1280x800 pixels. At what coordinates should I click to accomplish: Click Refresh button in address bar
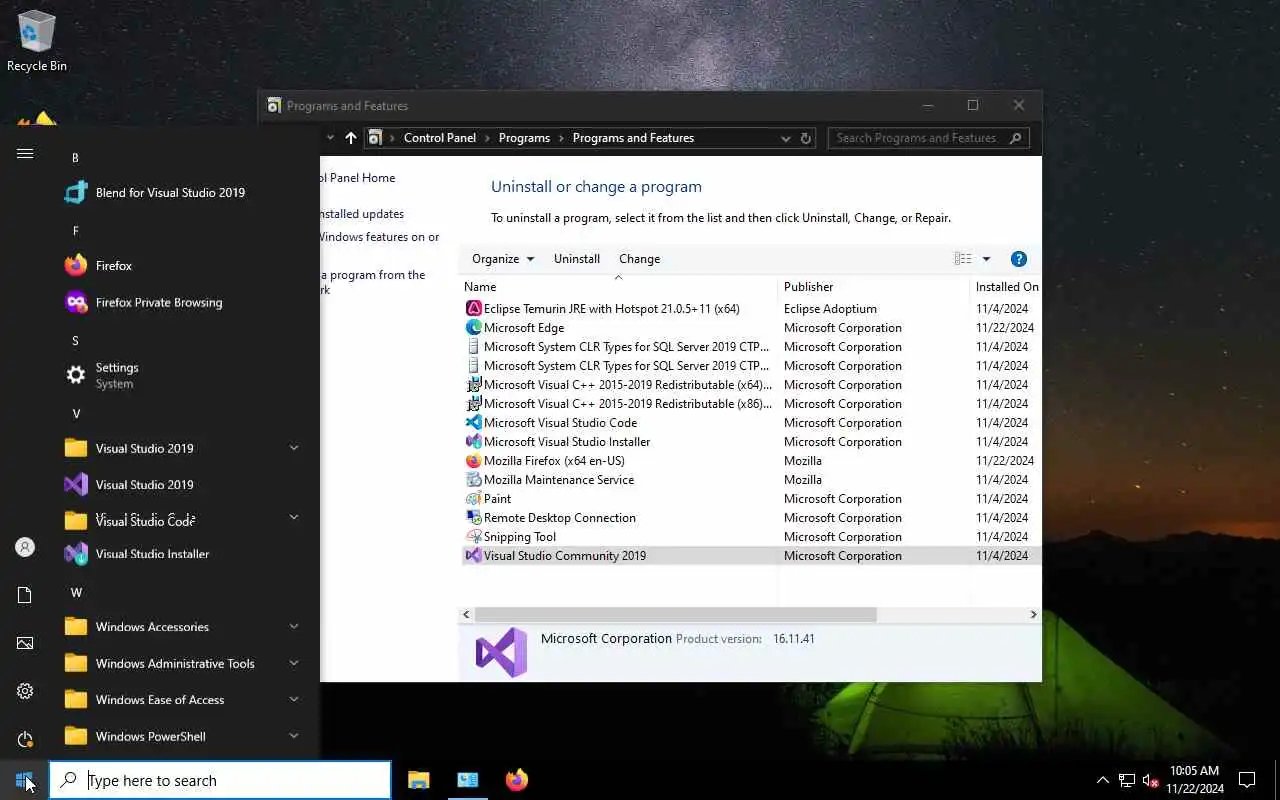(x=806, y=138)
